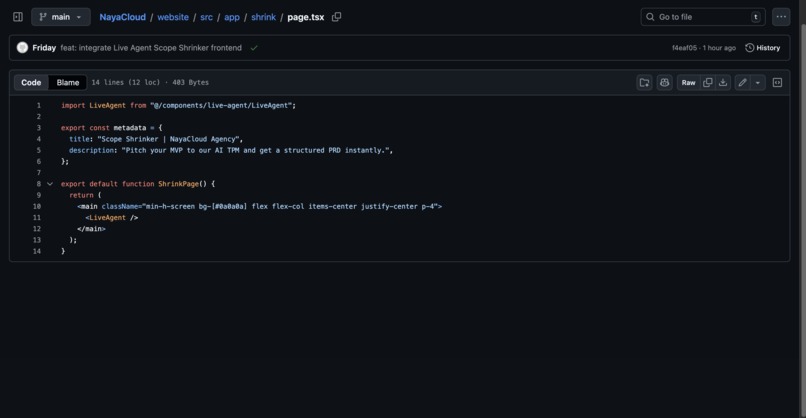The height and width of the screenshot is (418, 806).
Task: Click the closing </main> tag
Action: pos(91,229)
